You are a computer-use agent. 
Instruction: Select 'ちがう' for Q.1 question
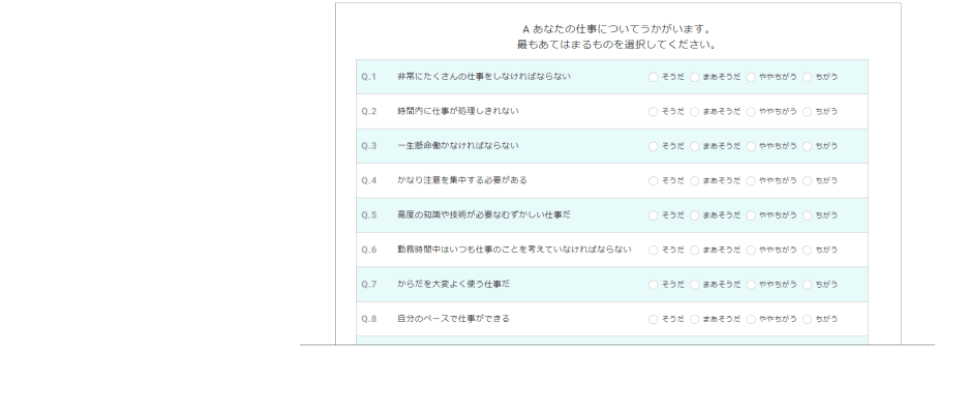point(807,76)
